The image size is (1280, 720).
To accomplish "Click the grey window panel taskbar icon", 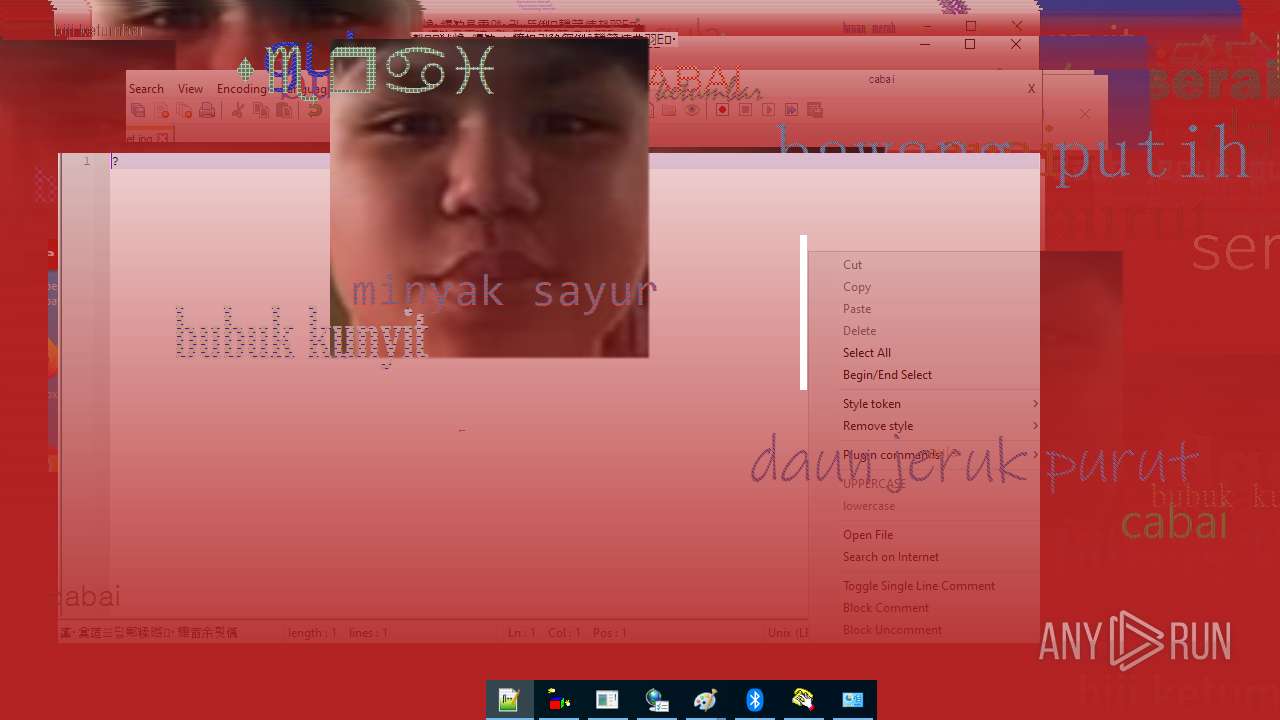I will pyautogui.click(x=607, y=700).
